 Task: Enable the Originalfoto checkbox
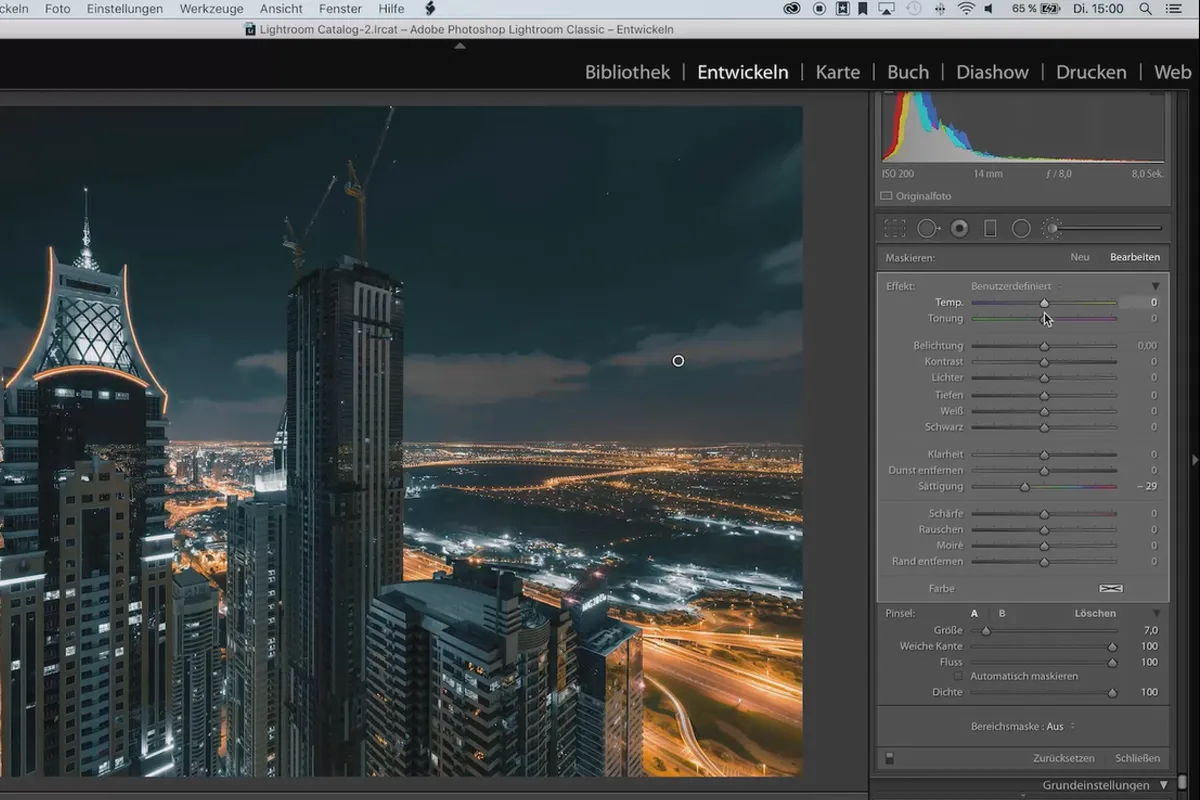coord(887,196)
